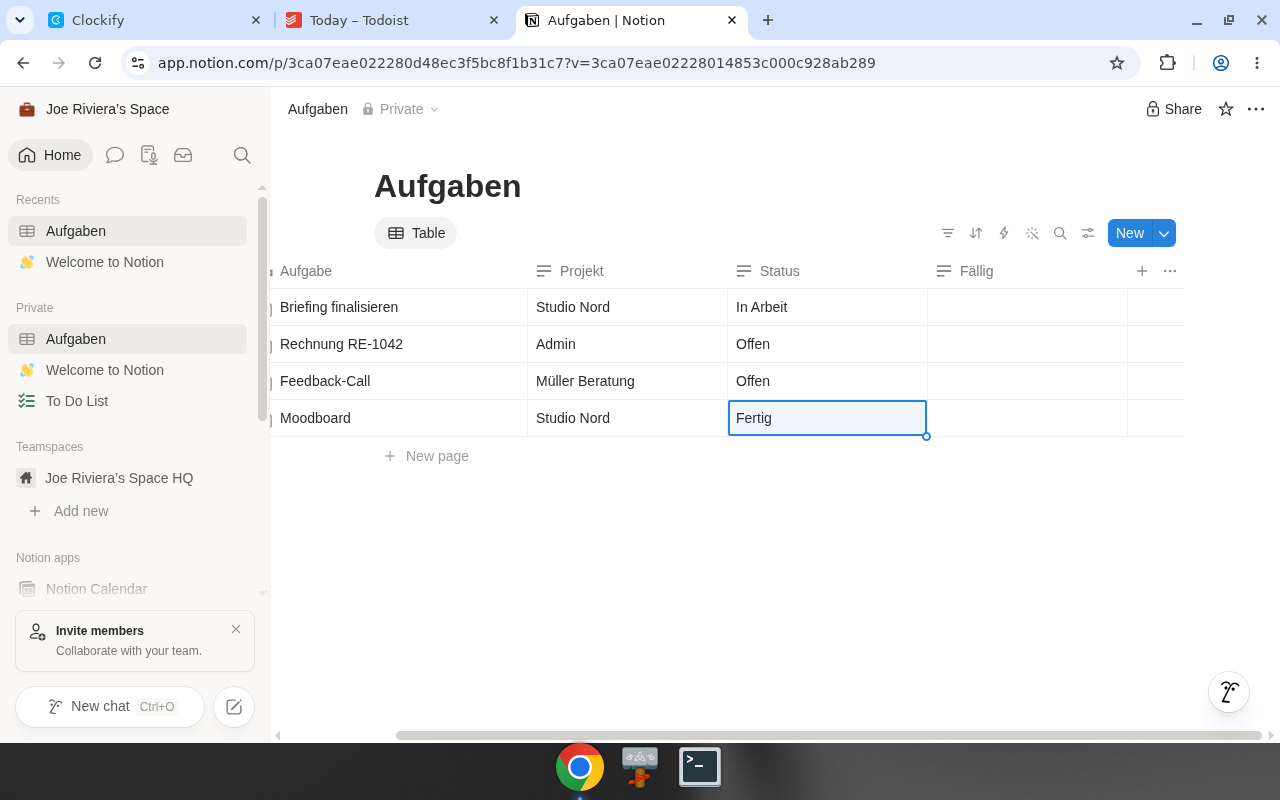Image resolution: width=1280 pixels, height=800 pixels.
Task: Open the table view settings sliders icon
Action: click(1088, 233)
